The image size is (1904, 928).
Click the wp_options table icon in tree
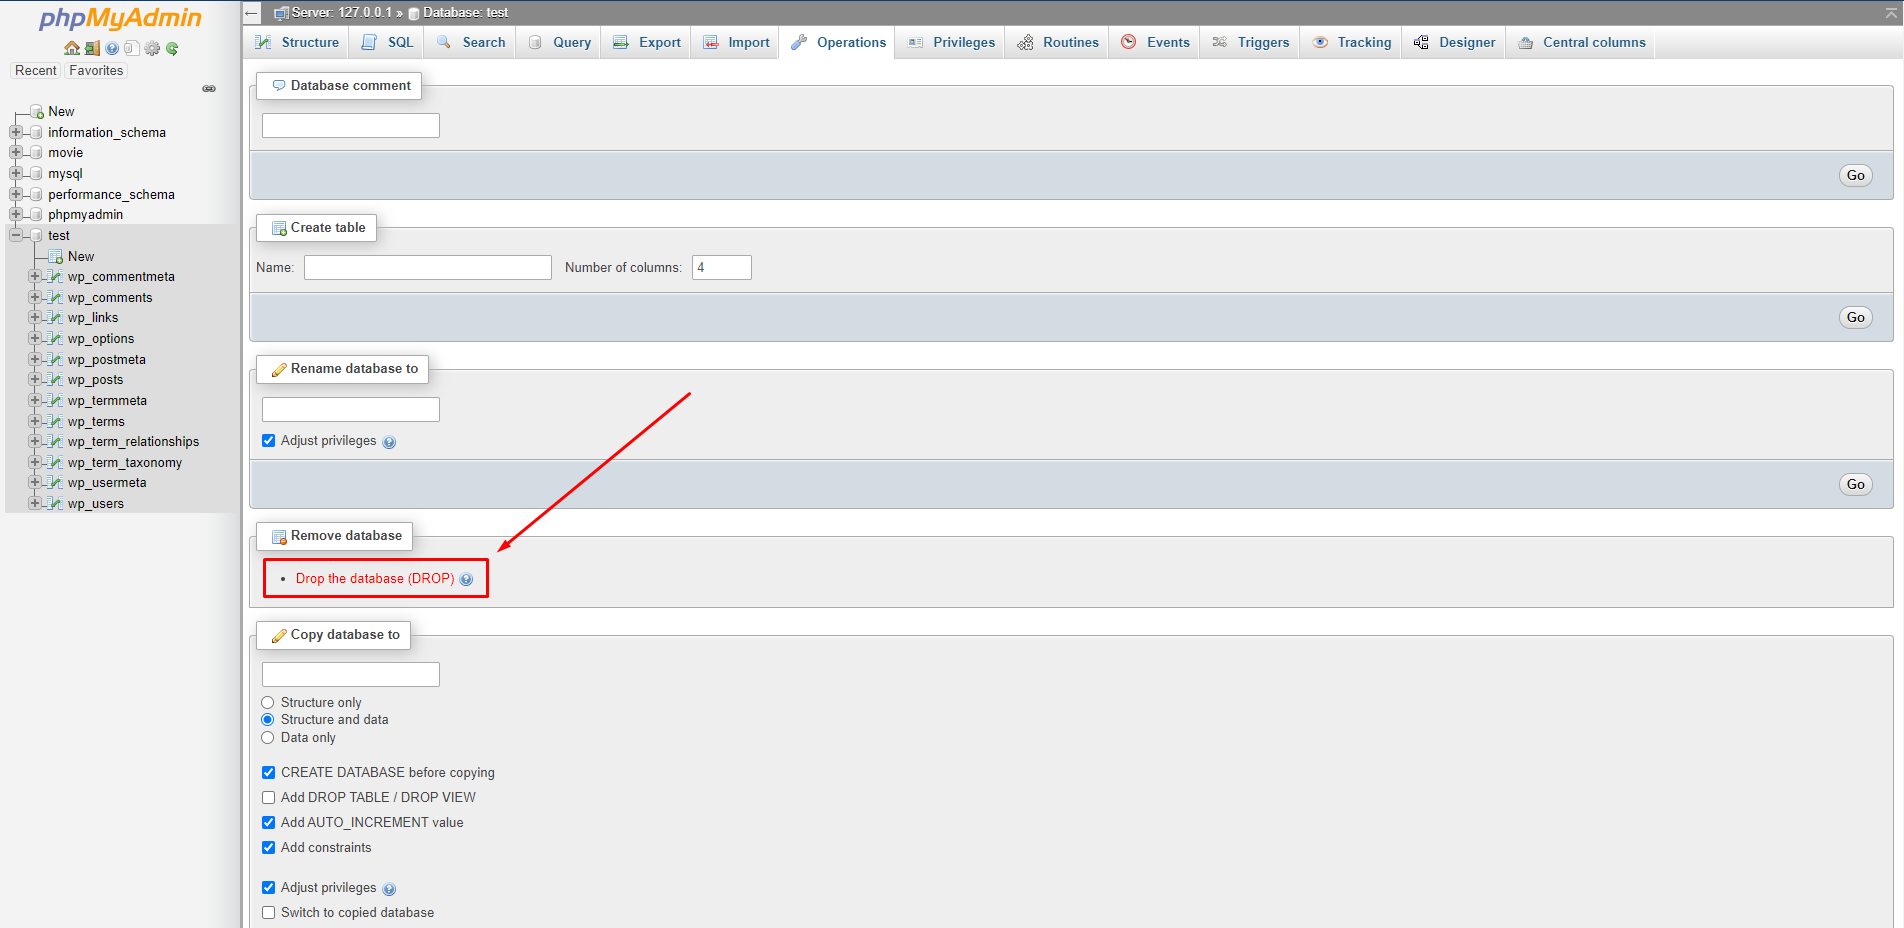(x=56, y=338)
